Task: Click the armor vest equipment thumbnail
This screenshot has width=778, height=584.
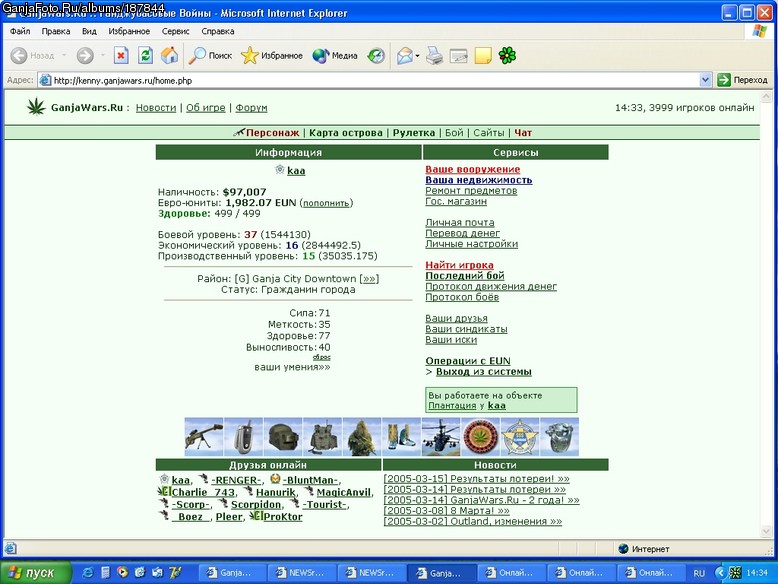Action: (x=323, y=437)
